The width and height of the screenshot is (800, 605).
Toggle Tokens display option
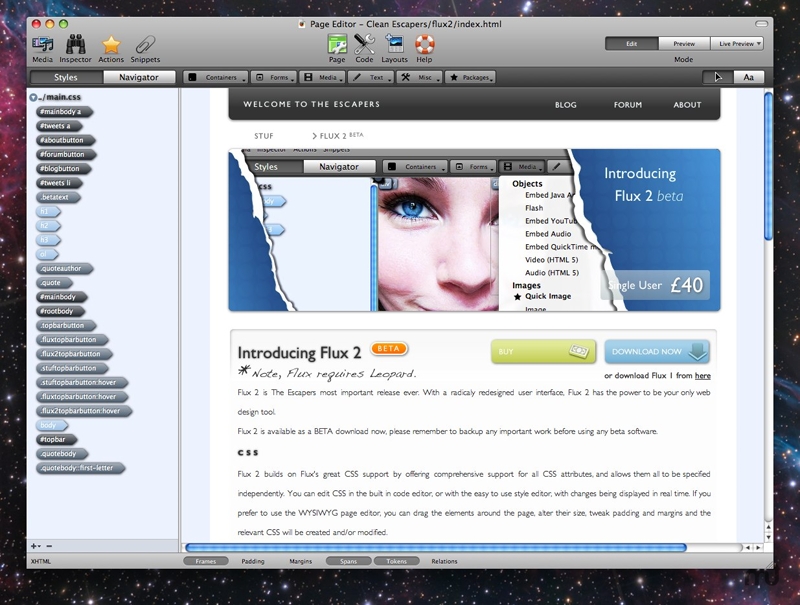[396, 561]
